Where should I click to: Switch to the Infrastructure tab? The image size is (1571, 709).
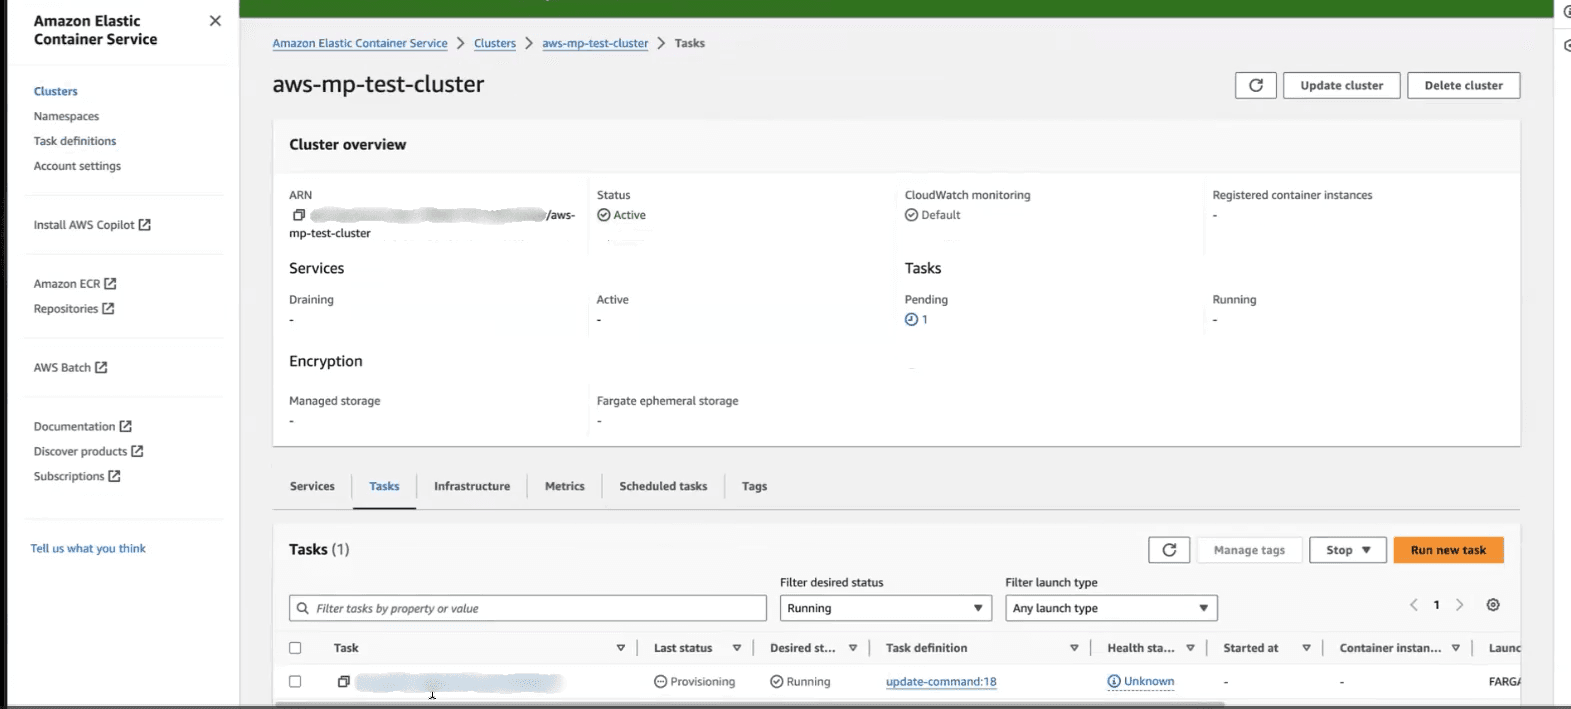click(472, 486)
